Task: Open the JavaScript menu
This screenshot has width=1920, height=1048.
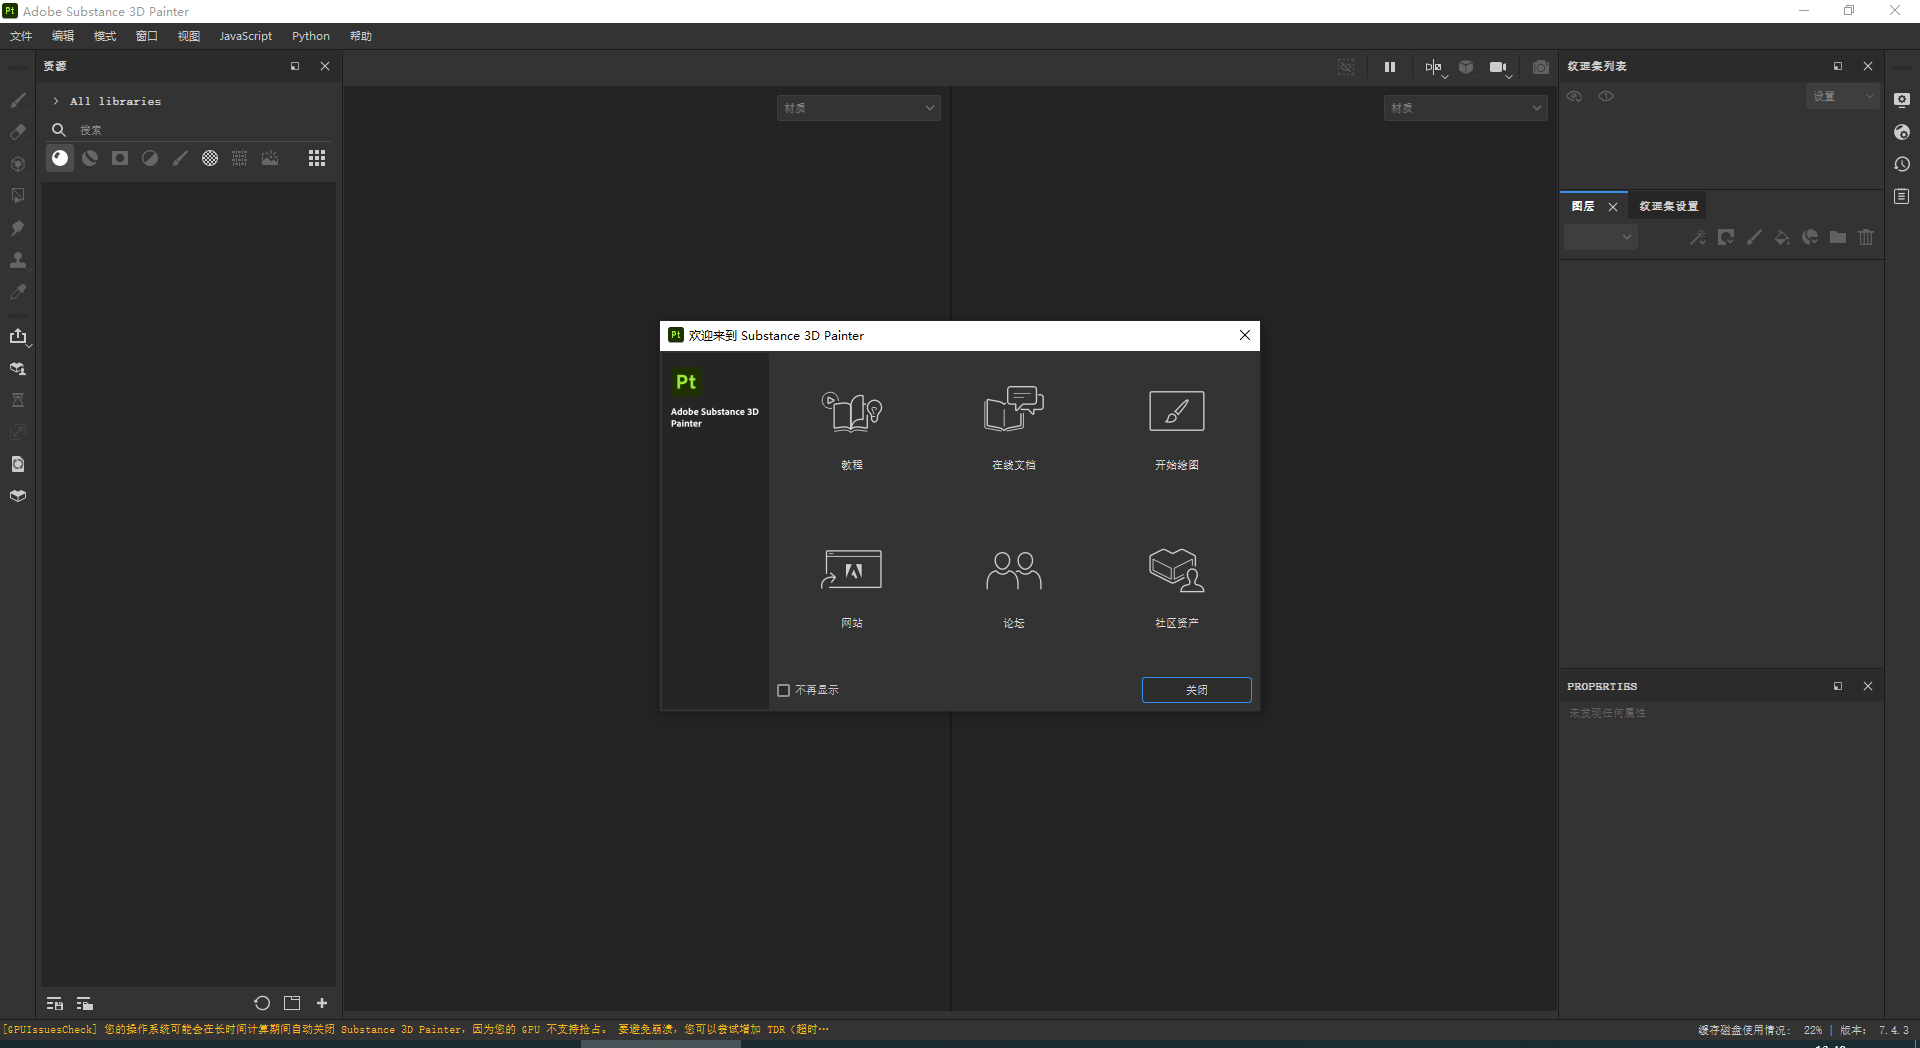Action: pos(245,36)
